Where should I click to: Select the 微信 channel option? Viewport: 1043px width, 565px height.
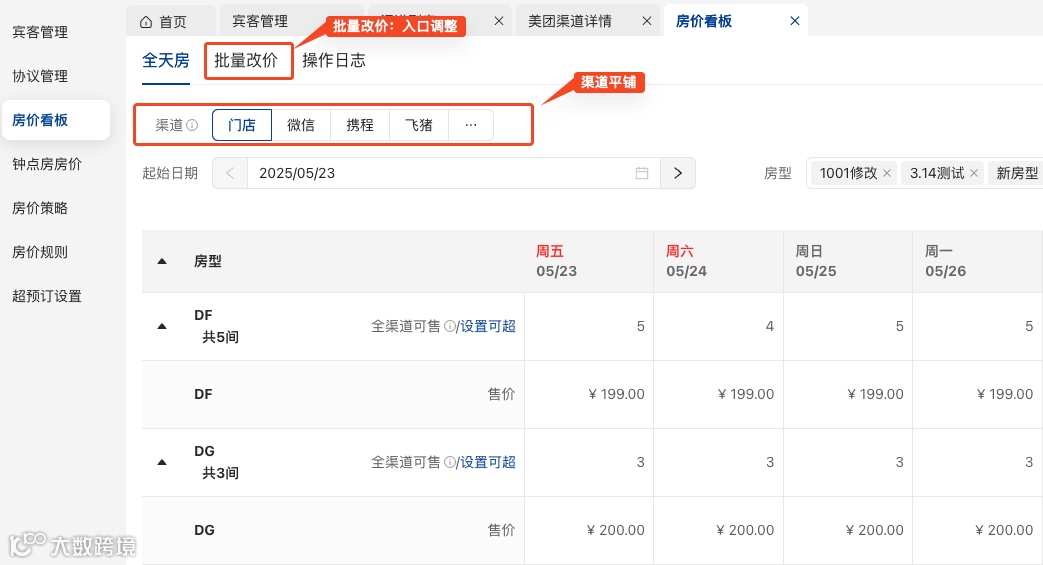pos(301,125)
